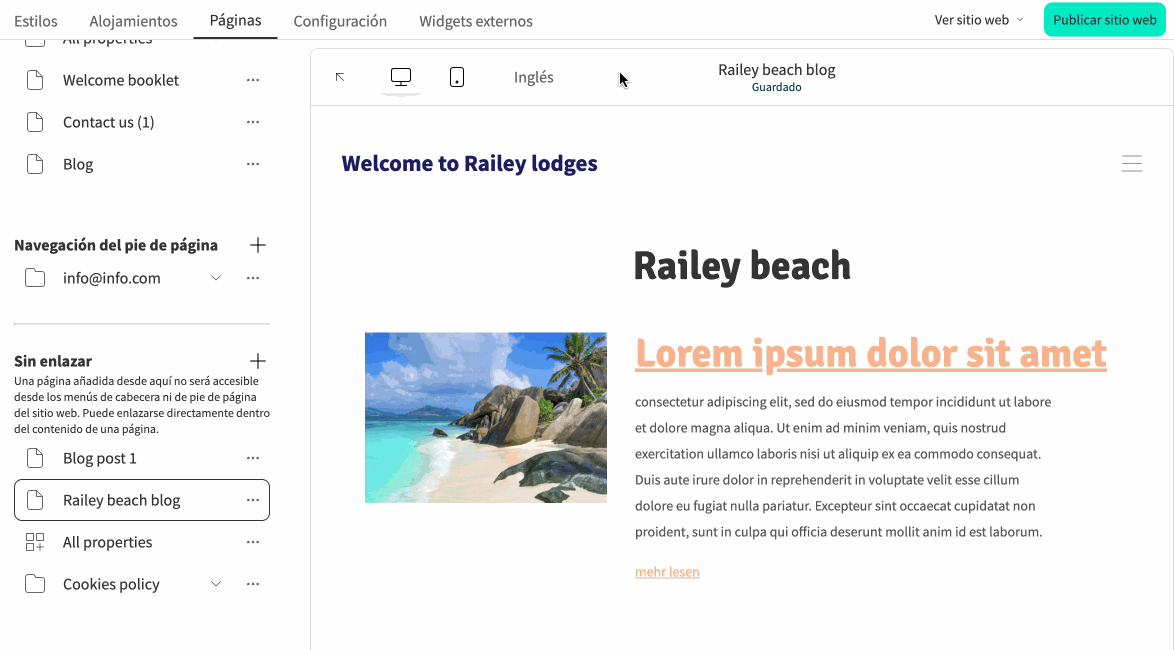
Task: Select the Blog page in sidebar
Action: pyautogui.click(x=78, y=164)
